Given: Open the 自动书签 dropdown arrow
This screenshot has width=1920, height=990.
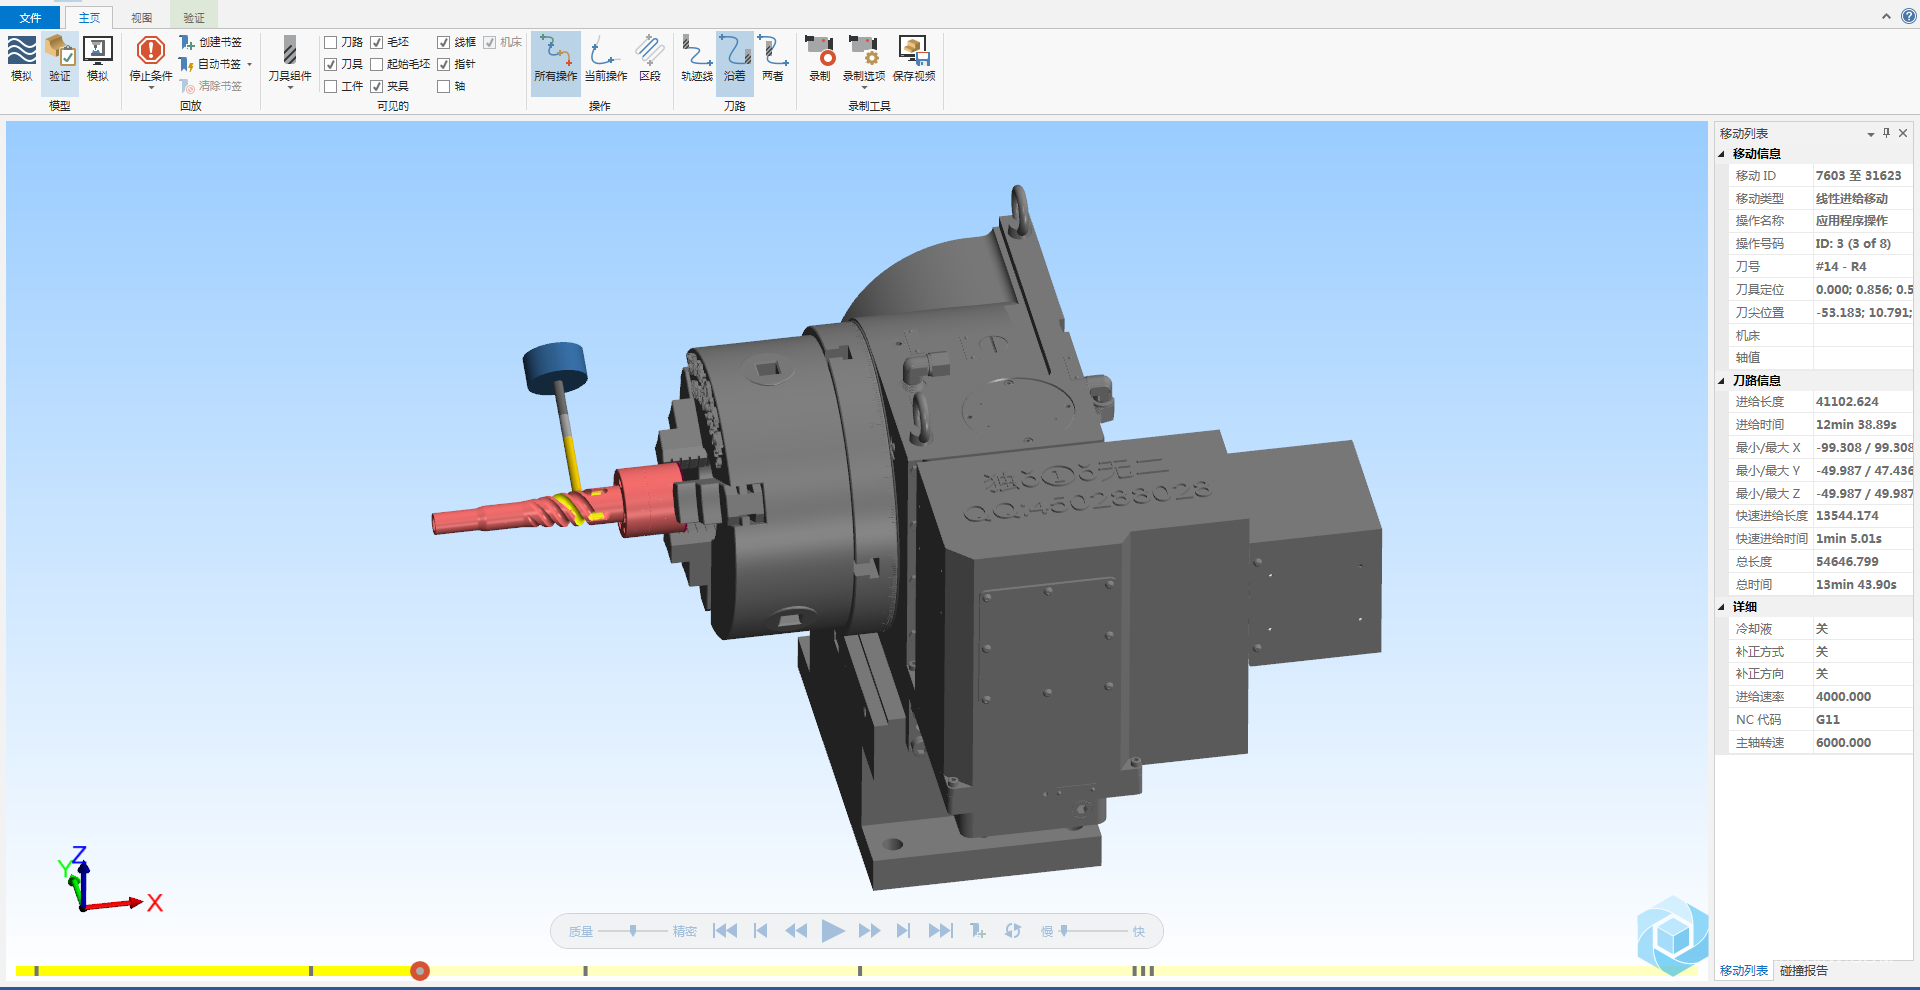Looking at the screenshot, I should (x=250, y=65).
